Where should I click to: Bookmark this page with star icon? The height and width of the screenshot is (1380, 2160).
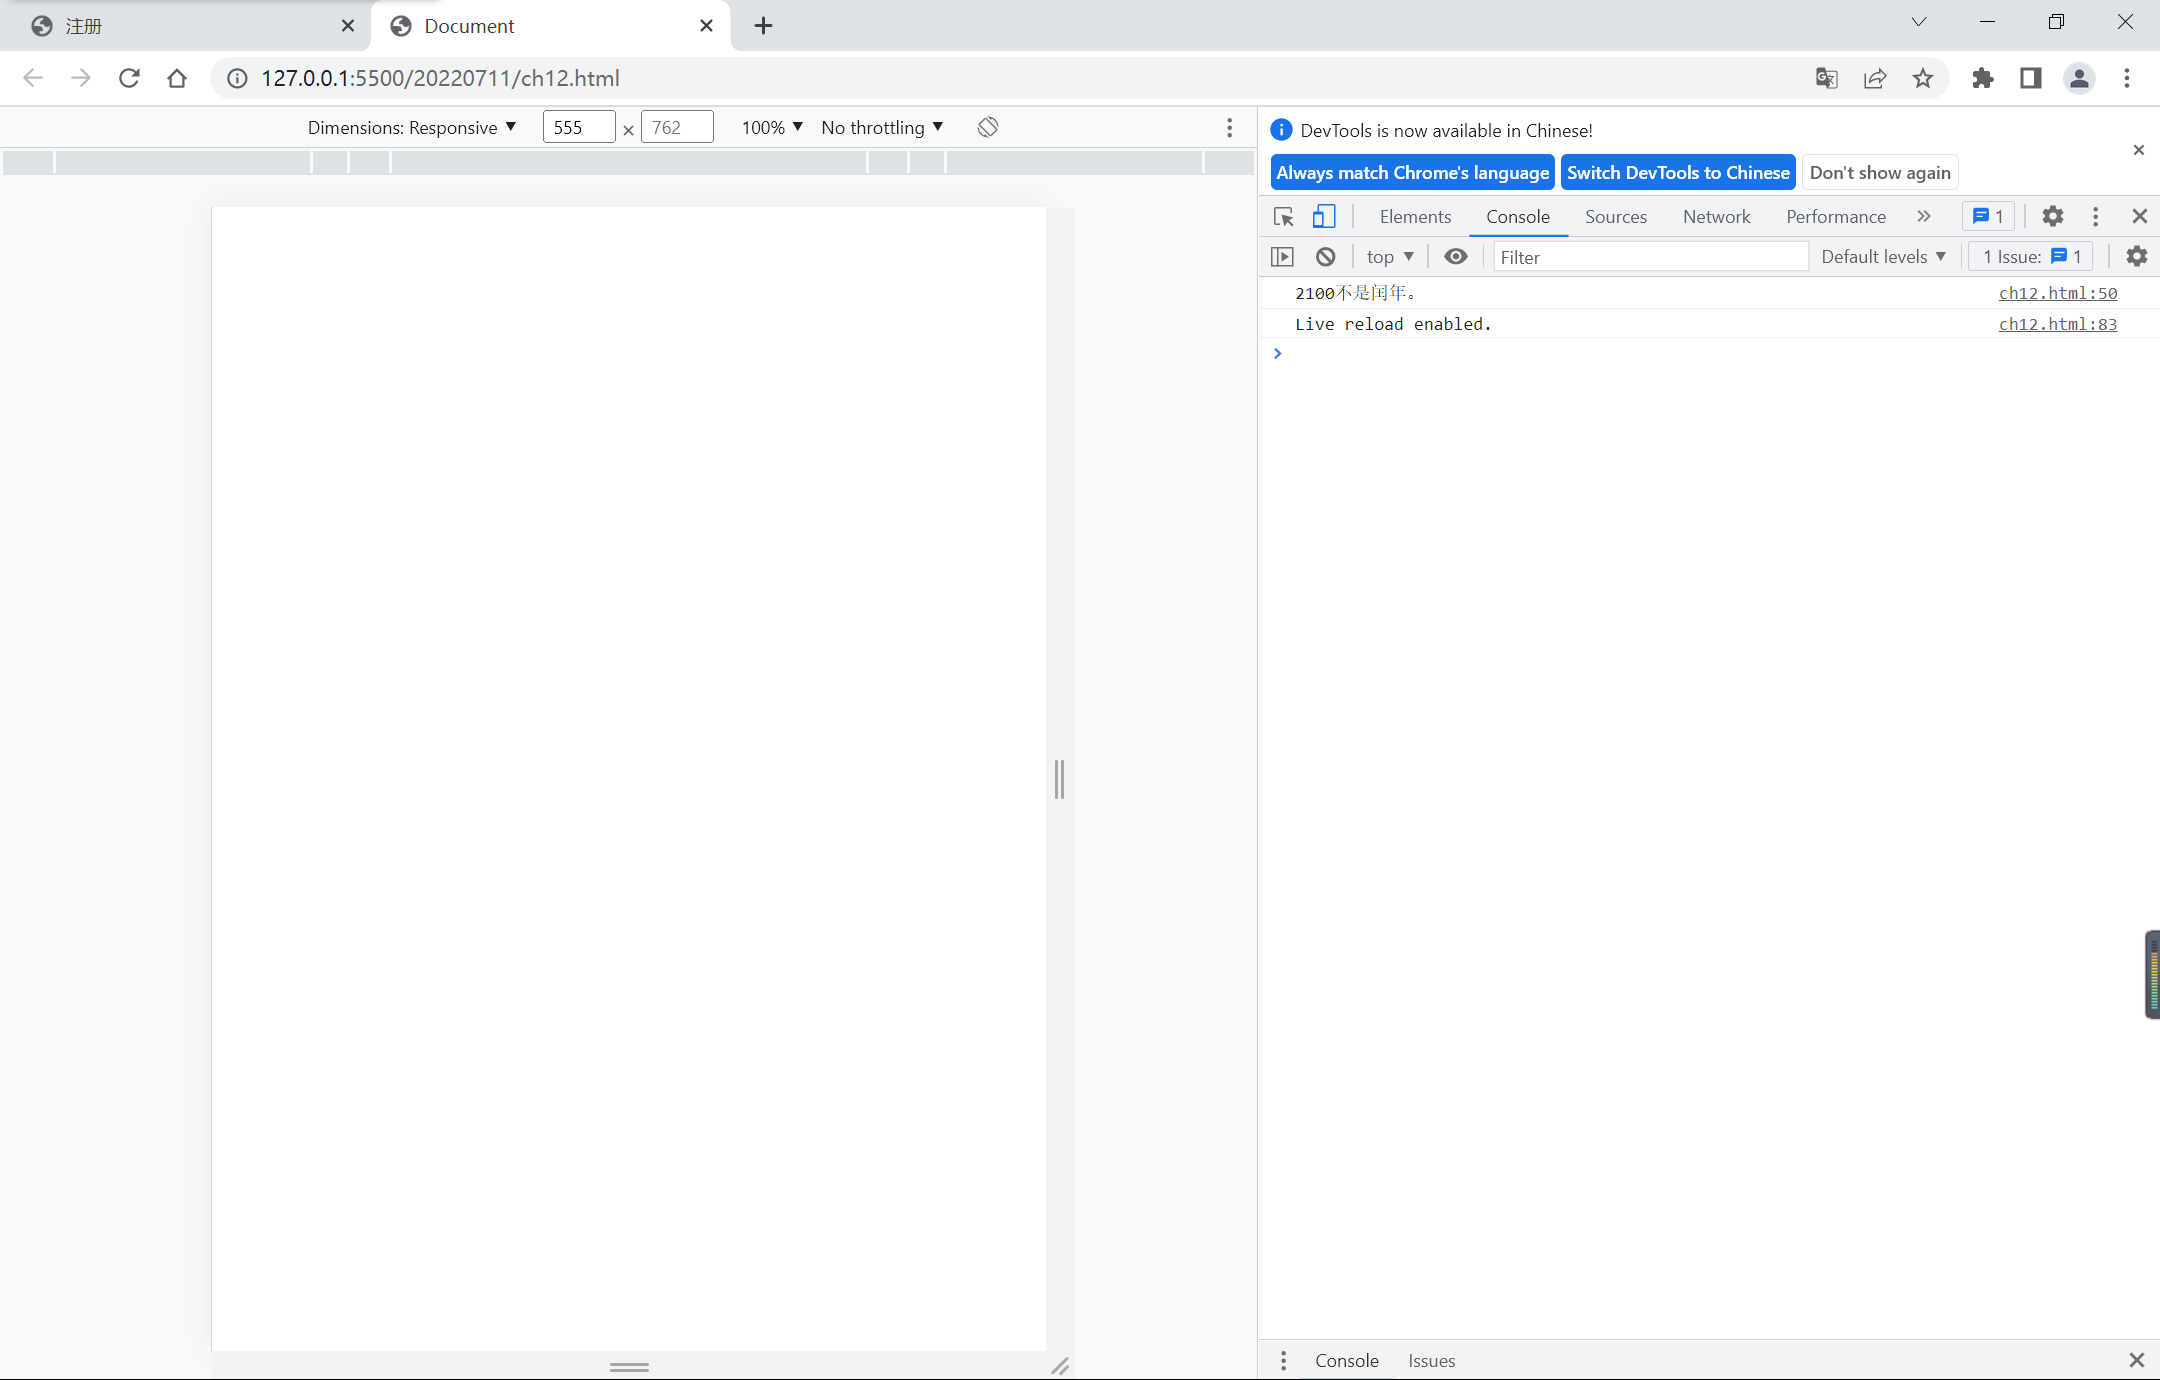pos(1923,78)
